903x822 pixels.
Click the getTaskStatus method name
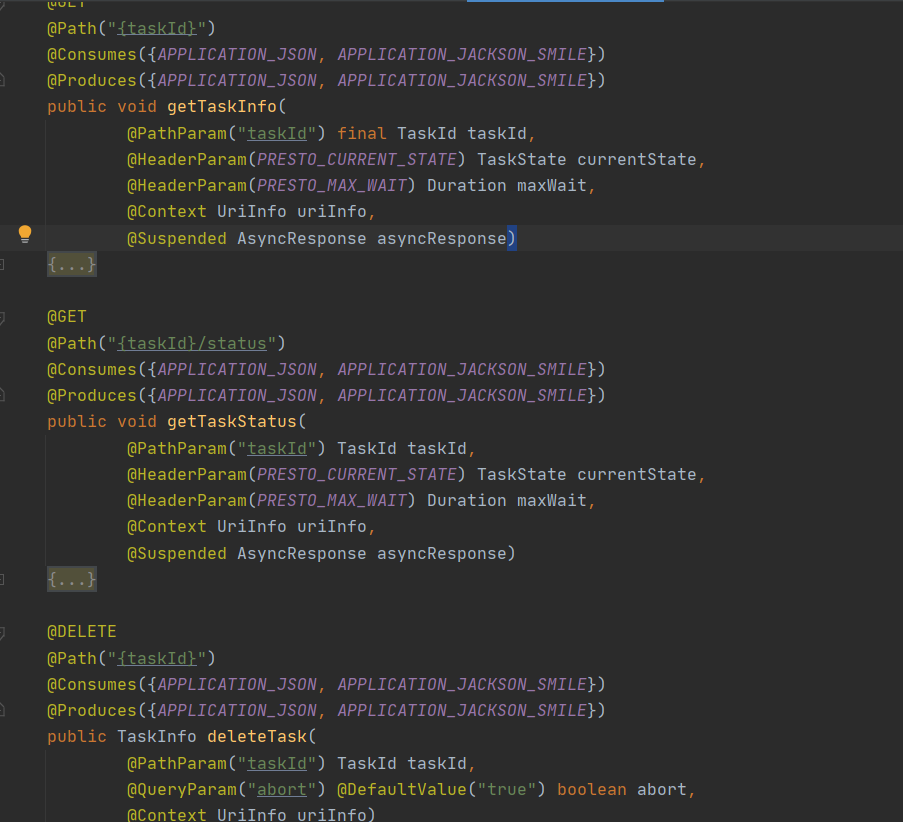(232, 422)
